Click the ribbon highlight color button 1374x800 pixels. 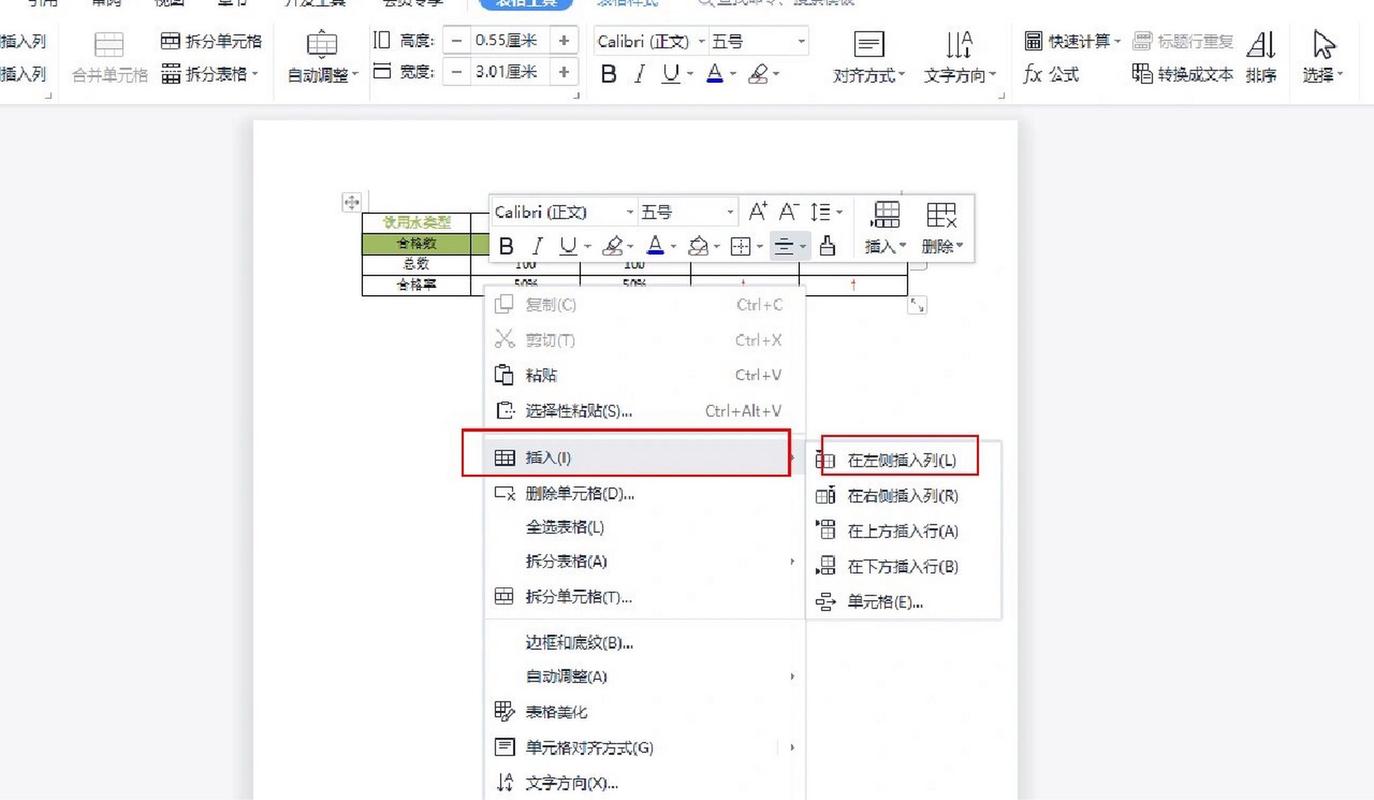pyautogui.click(x=758, y=75)
